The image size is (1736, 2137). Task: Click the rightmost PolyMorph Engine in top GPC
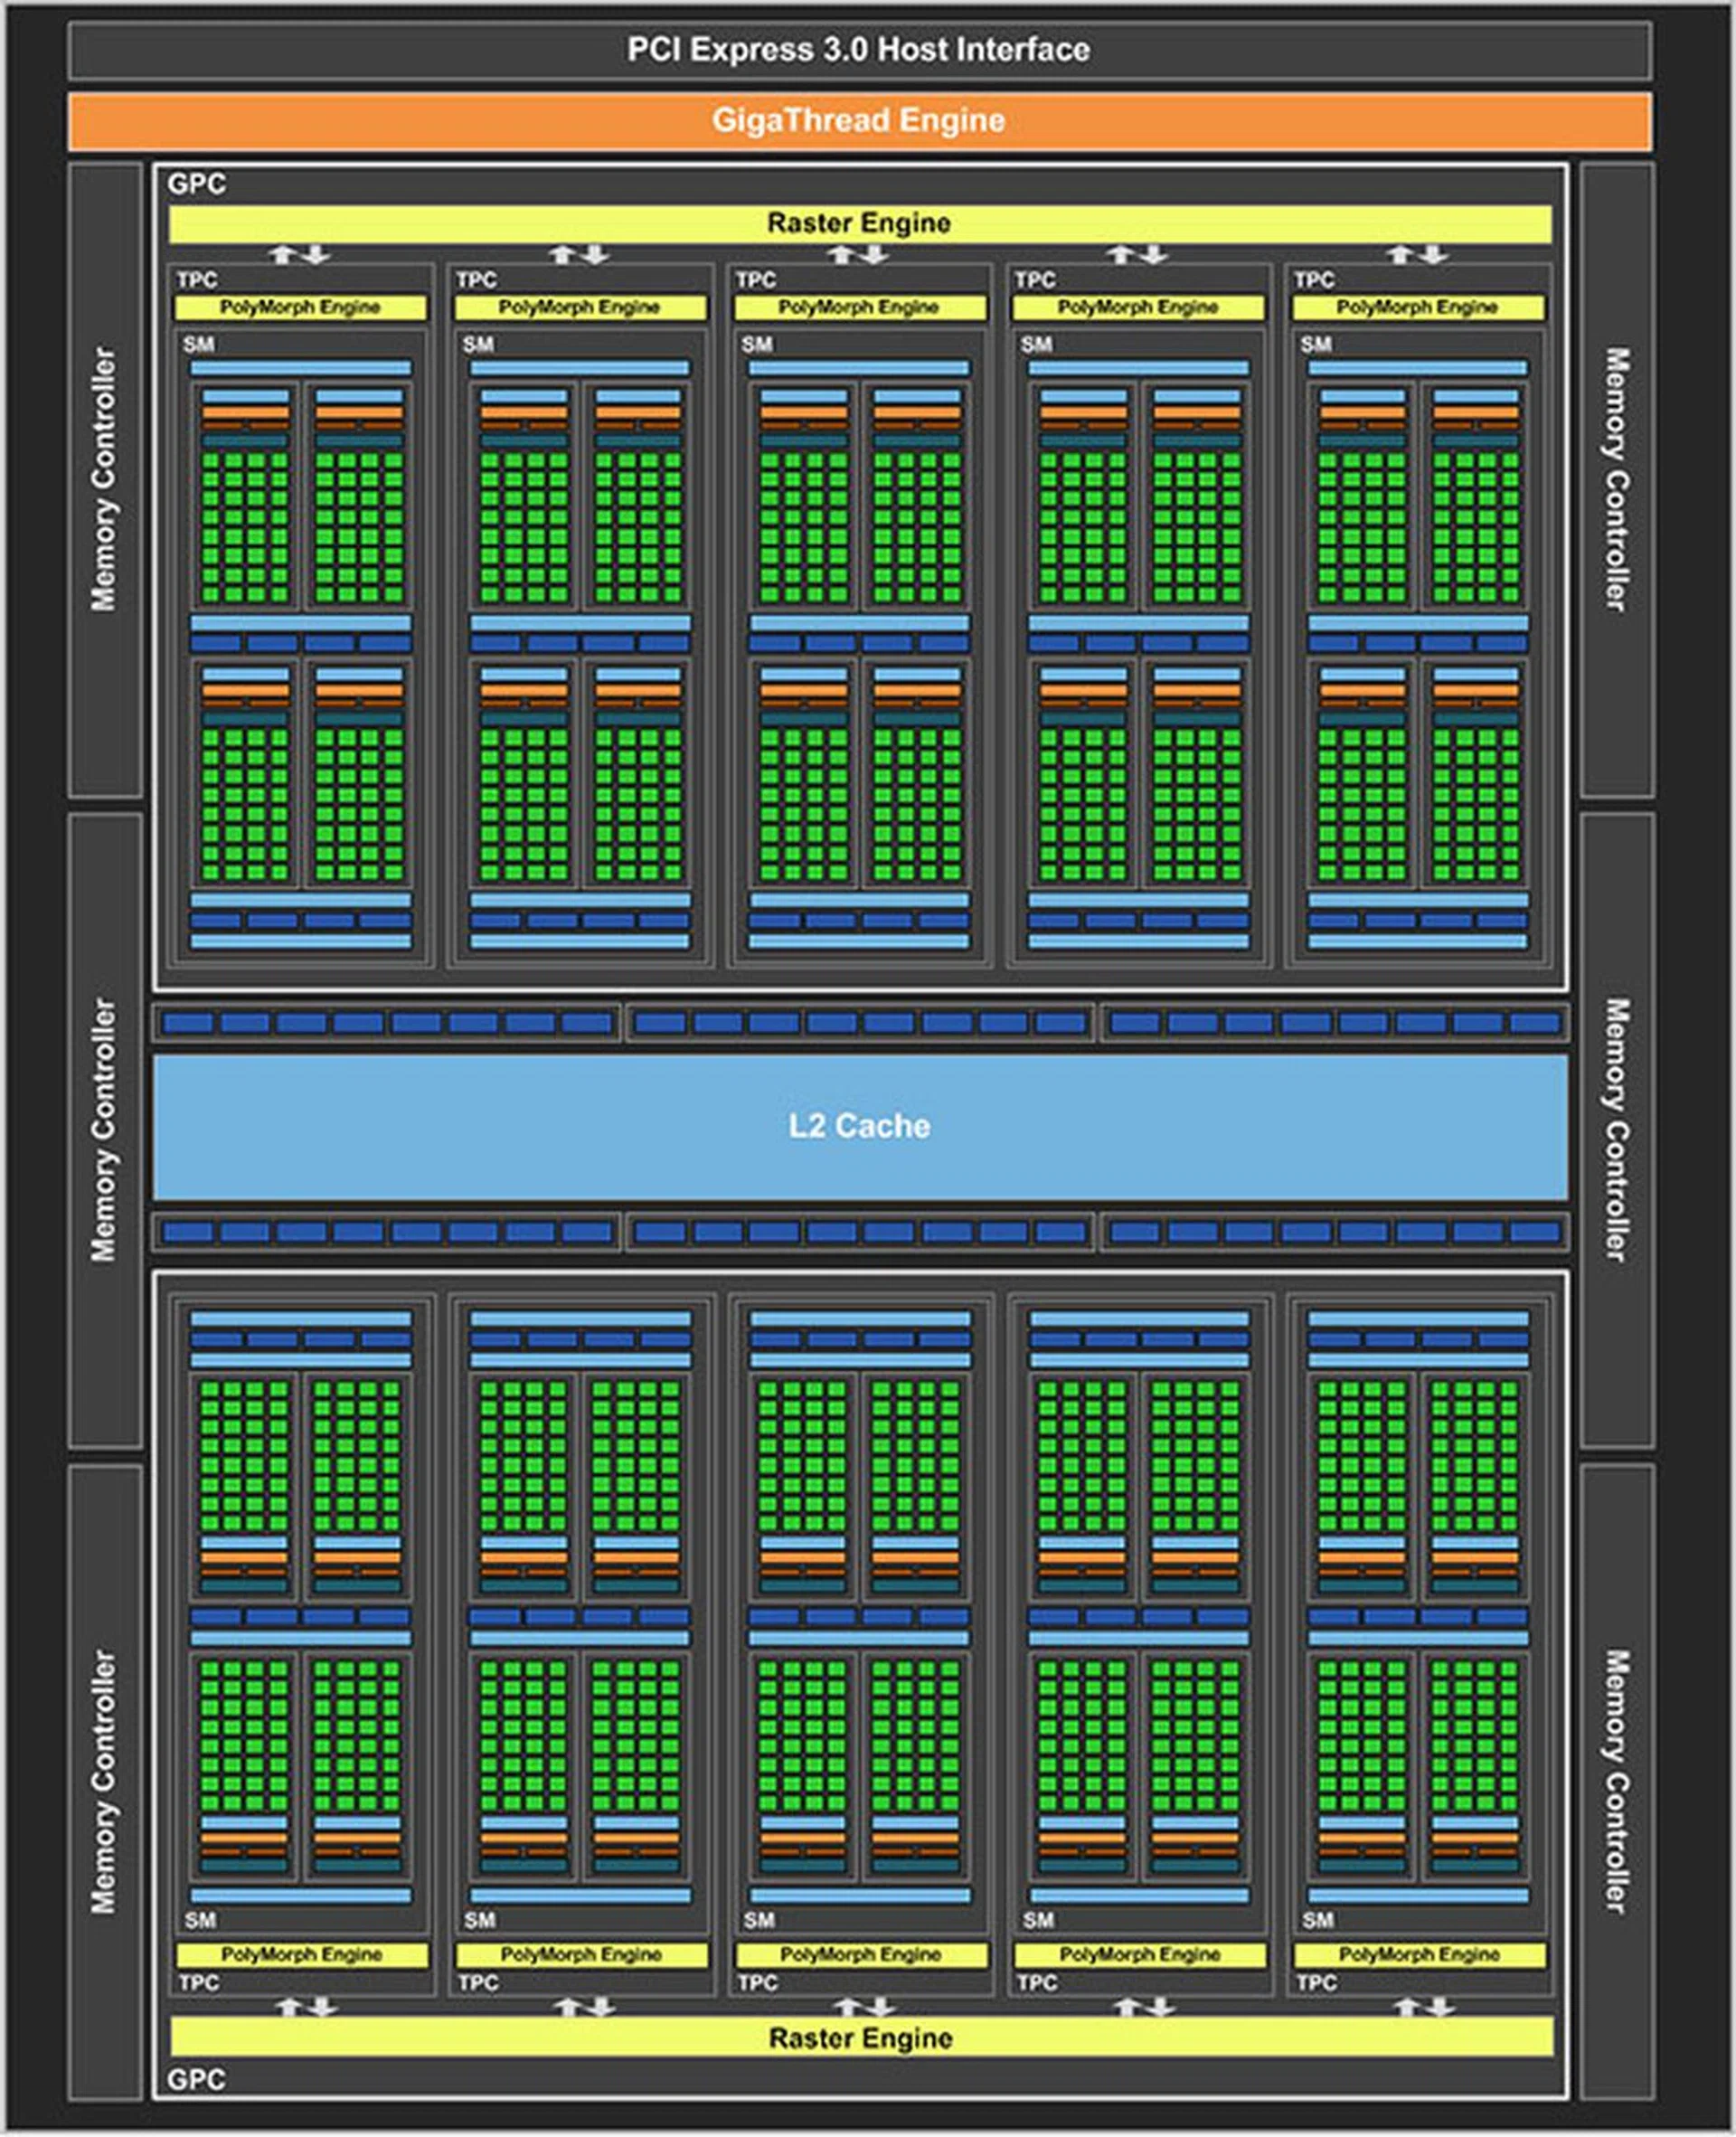point(1417,307)
